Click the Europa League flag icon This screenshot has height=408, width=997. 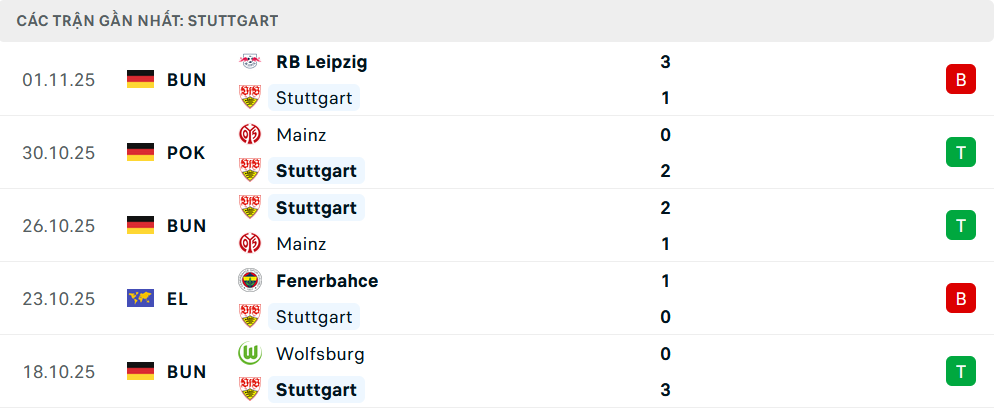(x=140, y=298)
